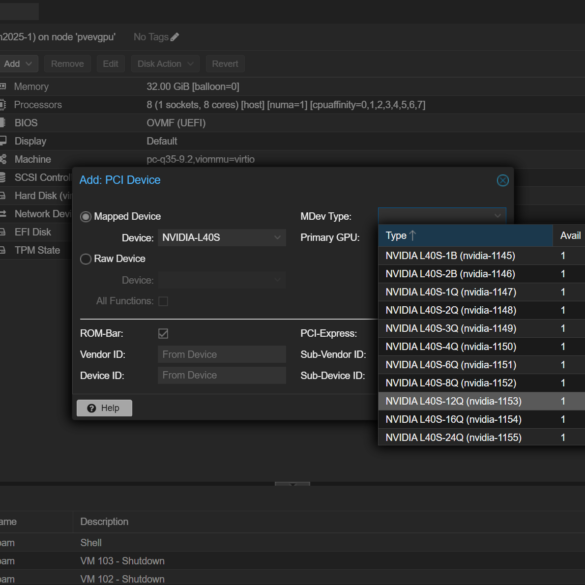
Task: Select the Raw Device radio button
Action: coord(85,259)
